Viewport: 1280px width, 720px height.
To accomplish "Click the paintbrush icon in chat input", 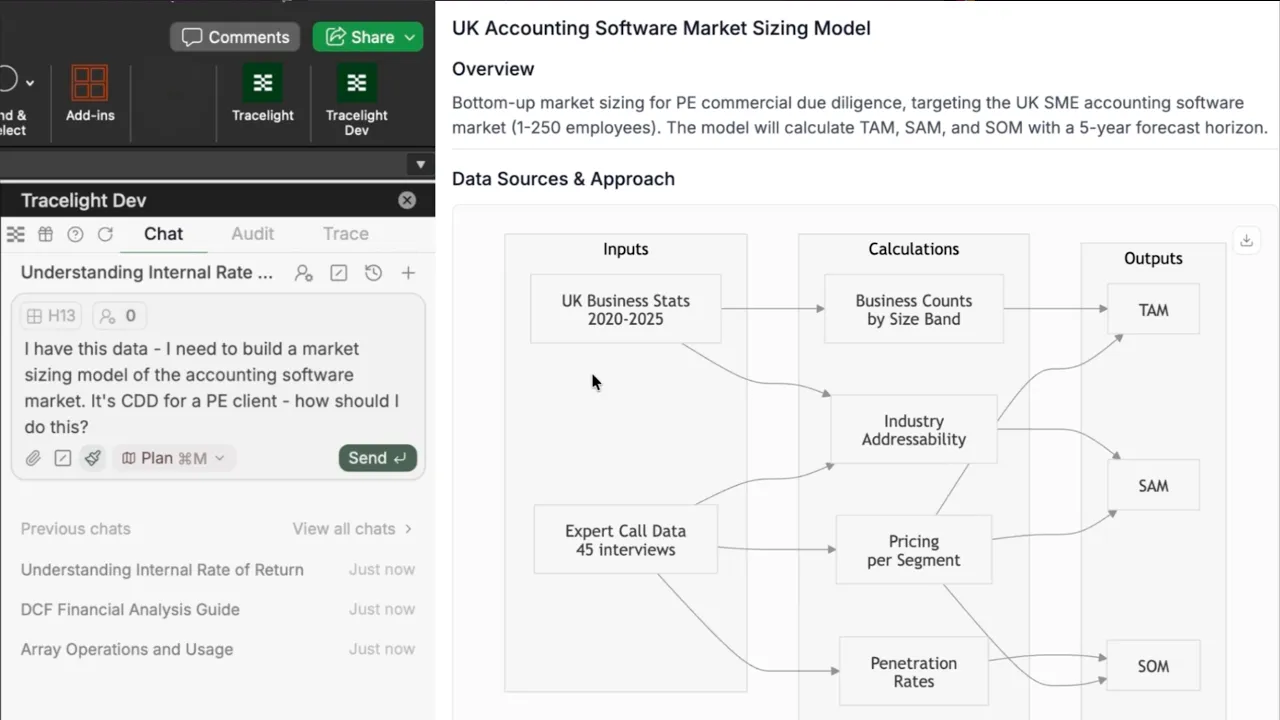I will click(92, 458).
